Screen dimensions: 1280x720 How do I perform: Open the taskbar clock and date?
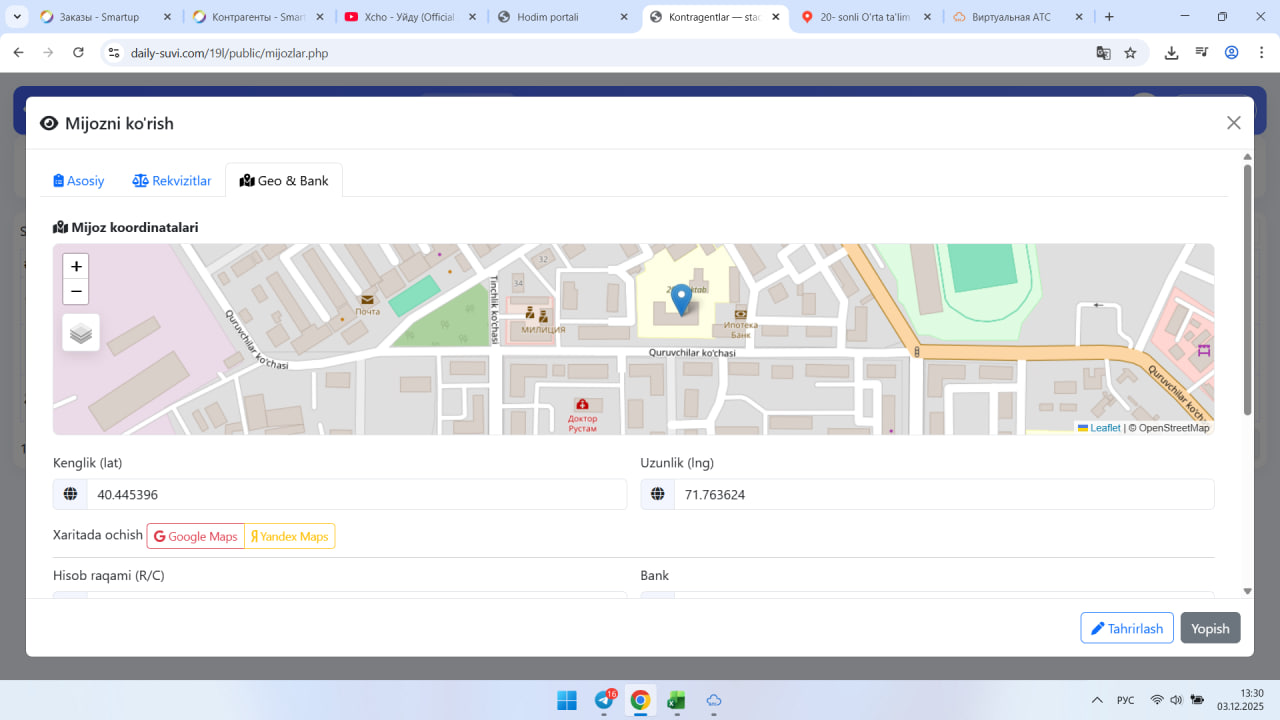click(1240, 700)
